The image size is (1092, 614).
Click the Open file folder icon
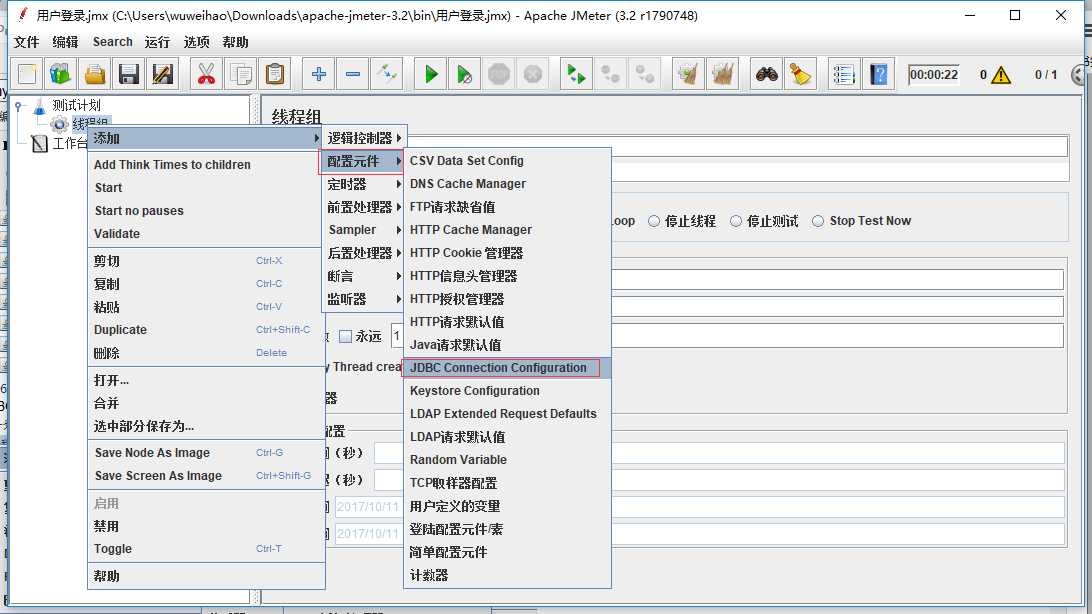click(x=95, y=74)
